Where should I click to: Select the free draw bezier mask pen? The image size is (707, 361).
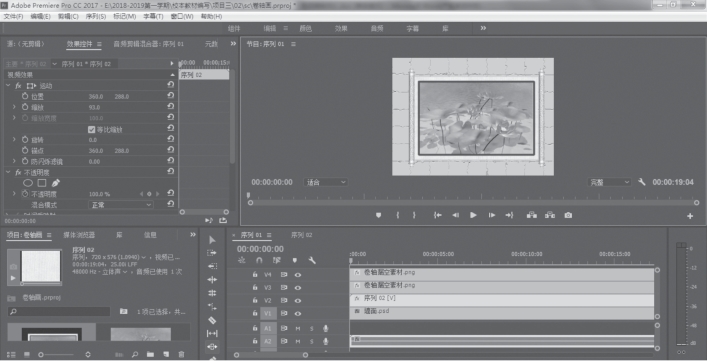pos(55,183)
